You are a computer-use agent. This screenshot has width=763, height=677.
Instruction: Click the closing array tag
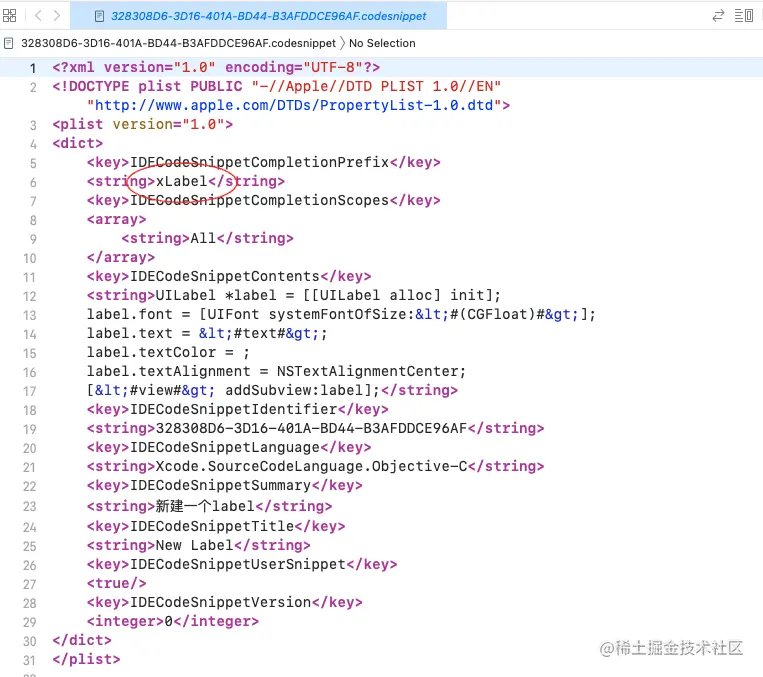point(121,257)
